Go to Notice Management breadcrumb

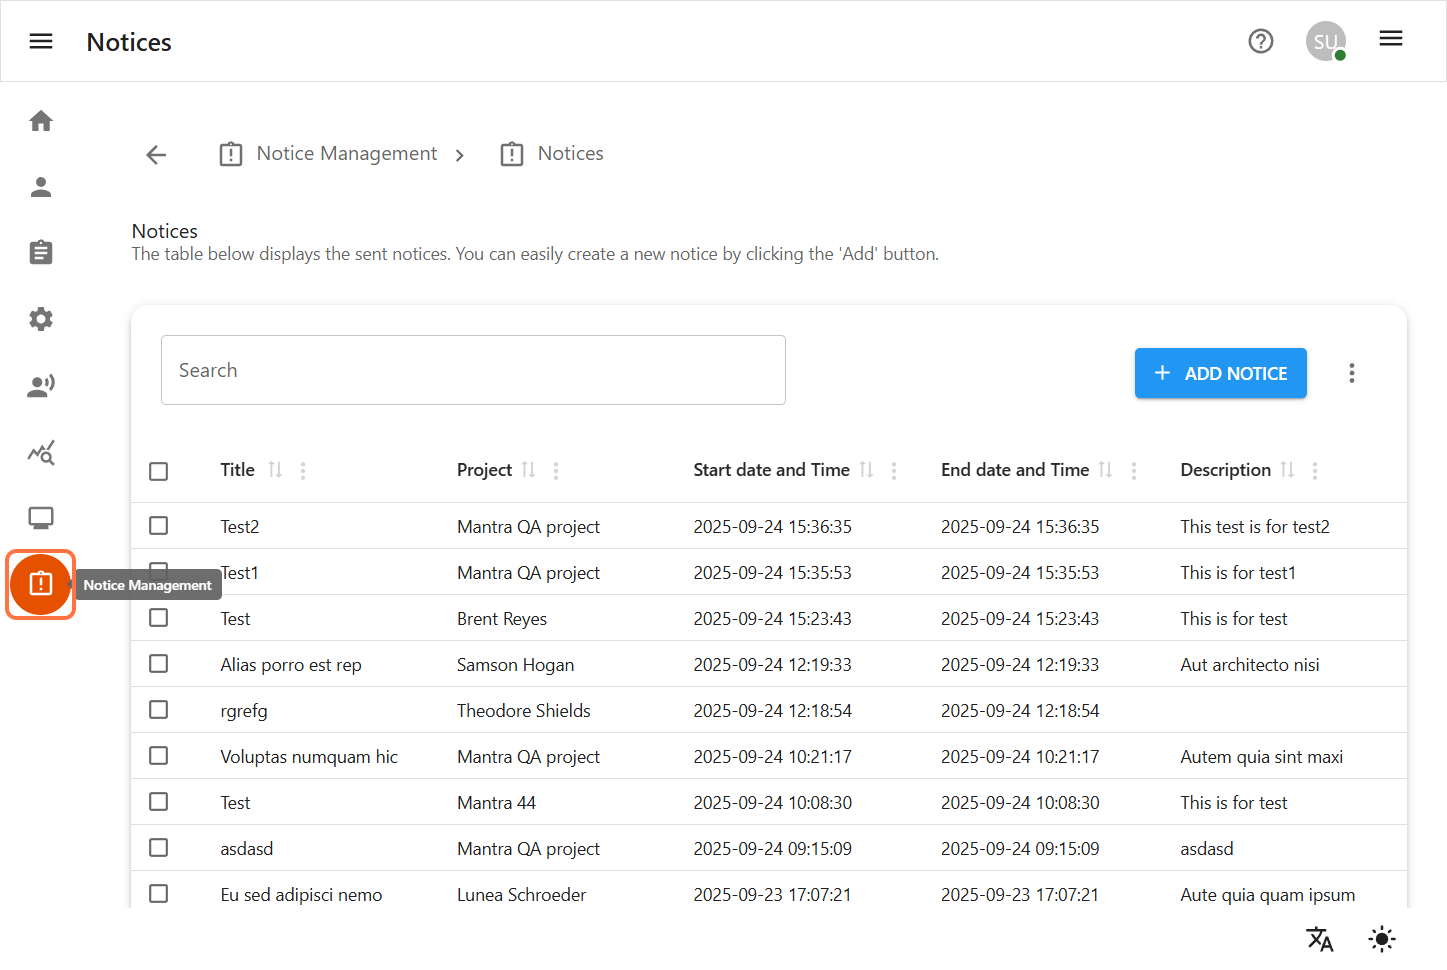click(346, 154)
